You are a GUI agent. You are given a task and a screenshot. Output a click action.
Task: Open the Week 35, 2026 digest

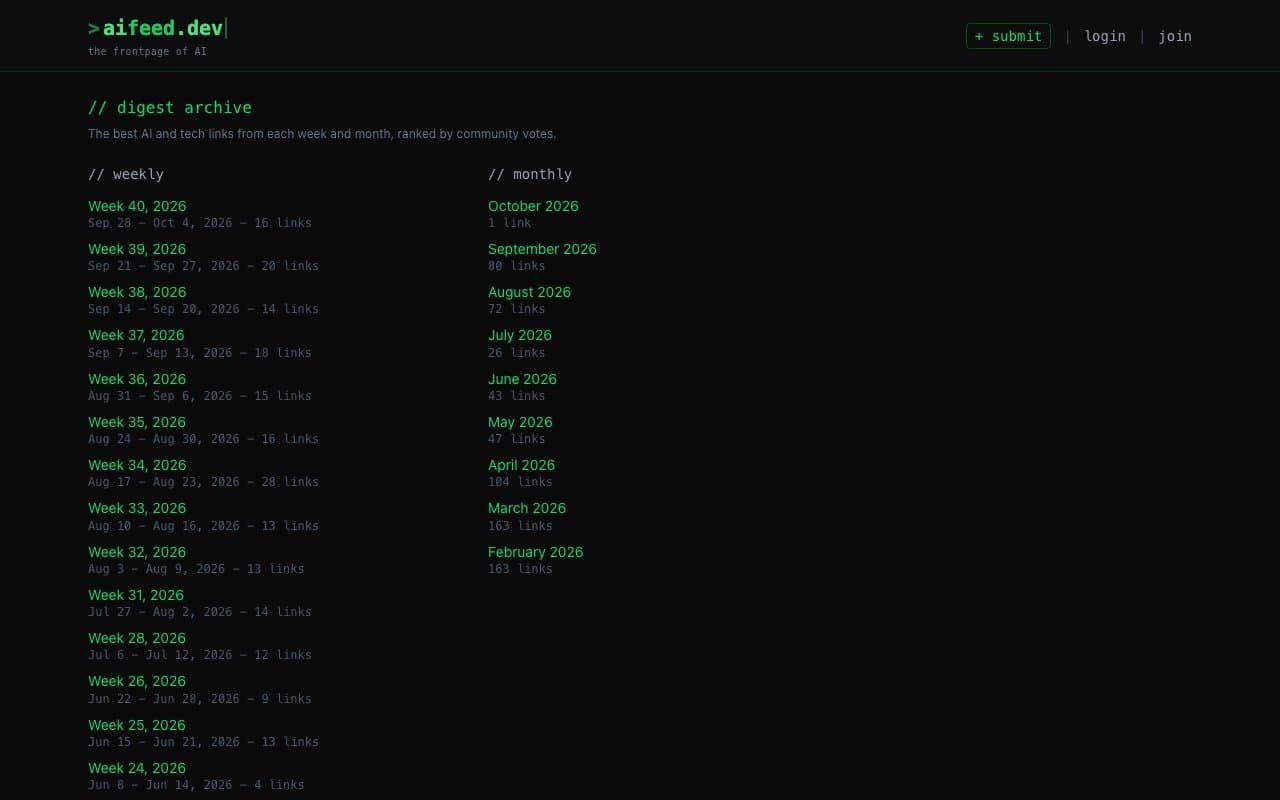coord(137,422)
